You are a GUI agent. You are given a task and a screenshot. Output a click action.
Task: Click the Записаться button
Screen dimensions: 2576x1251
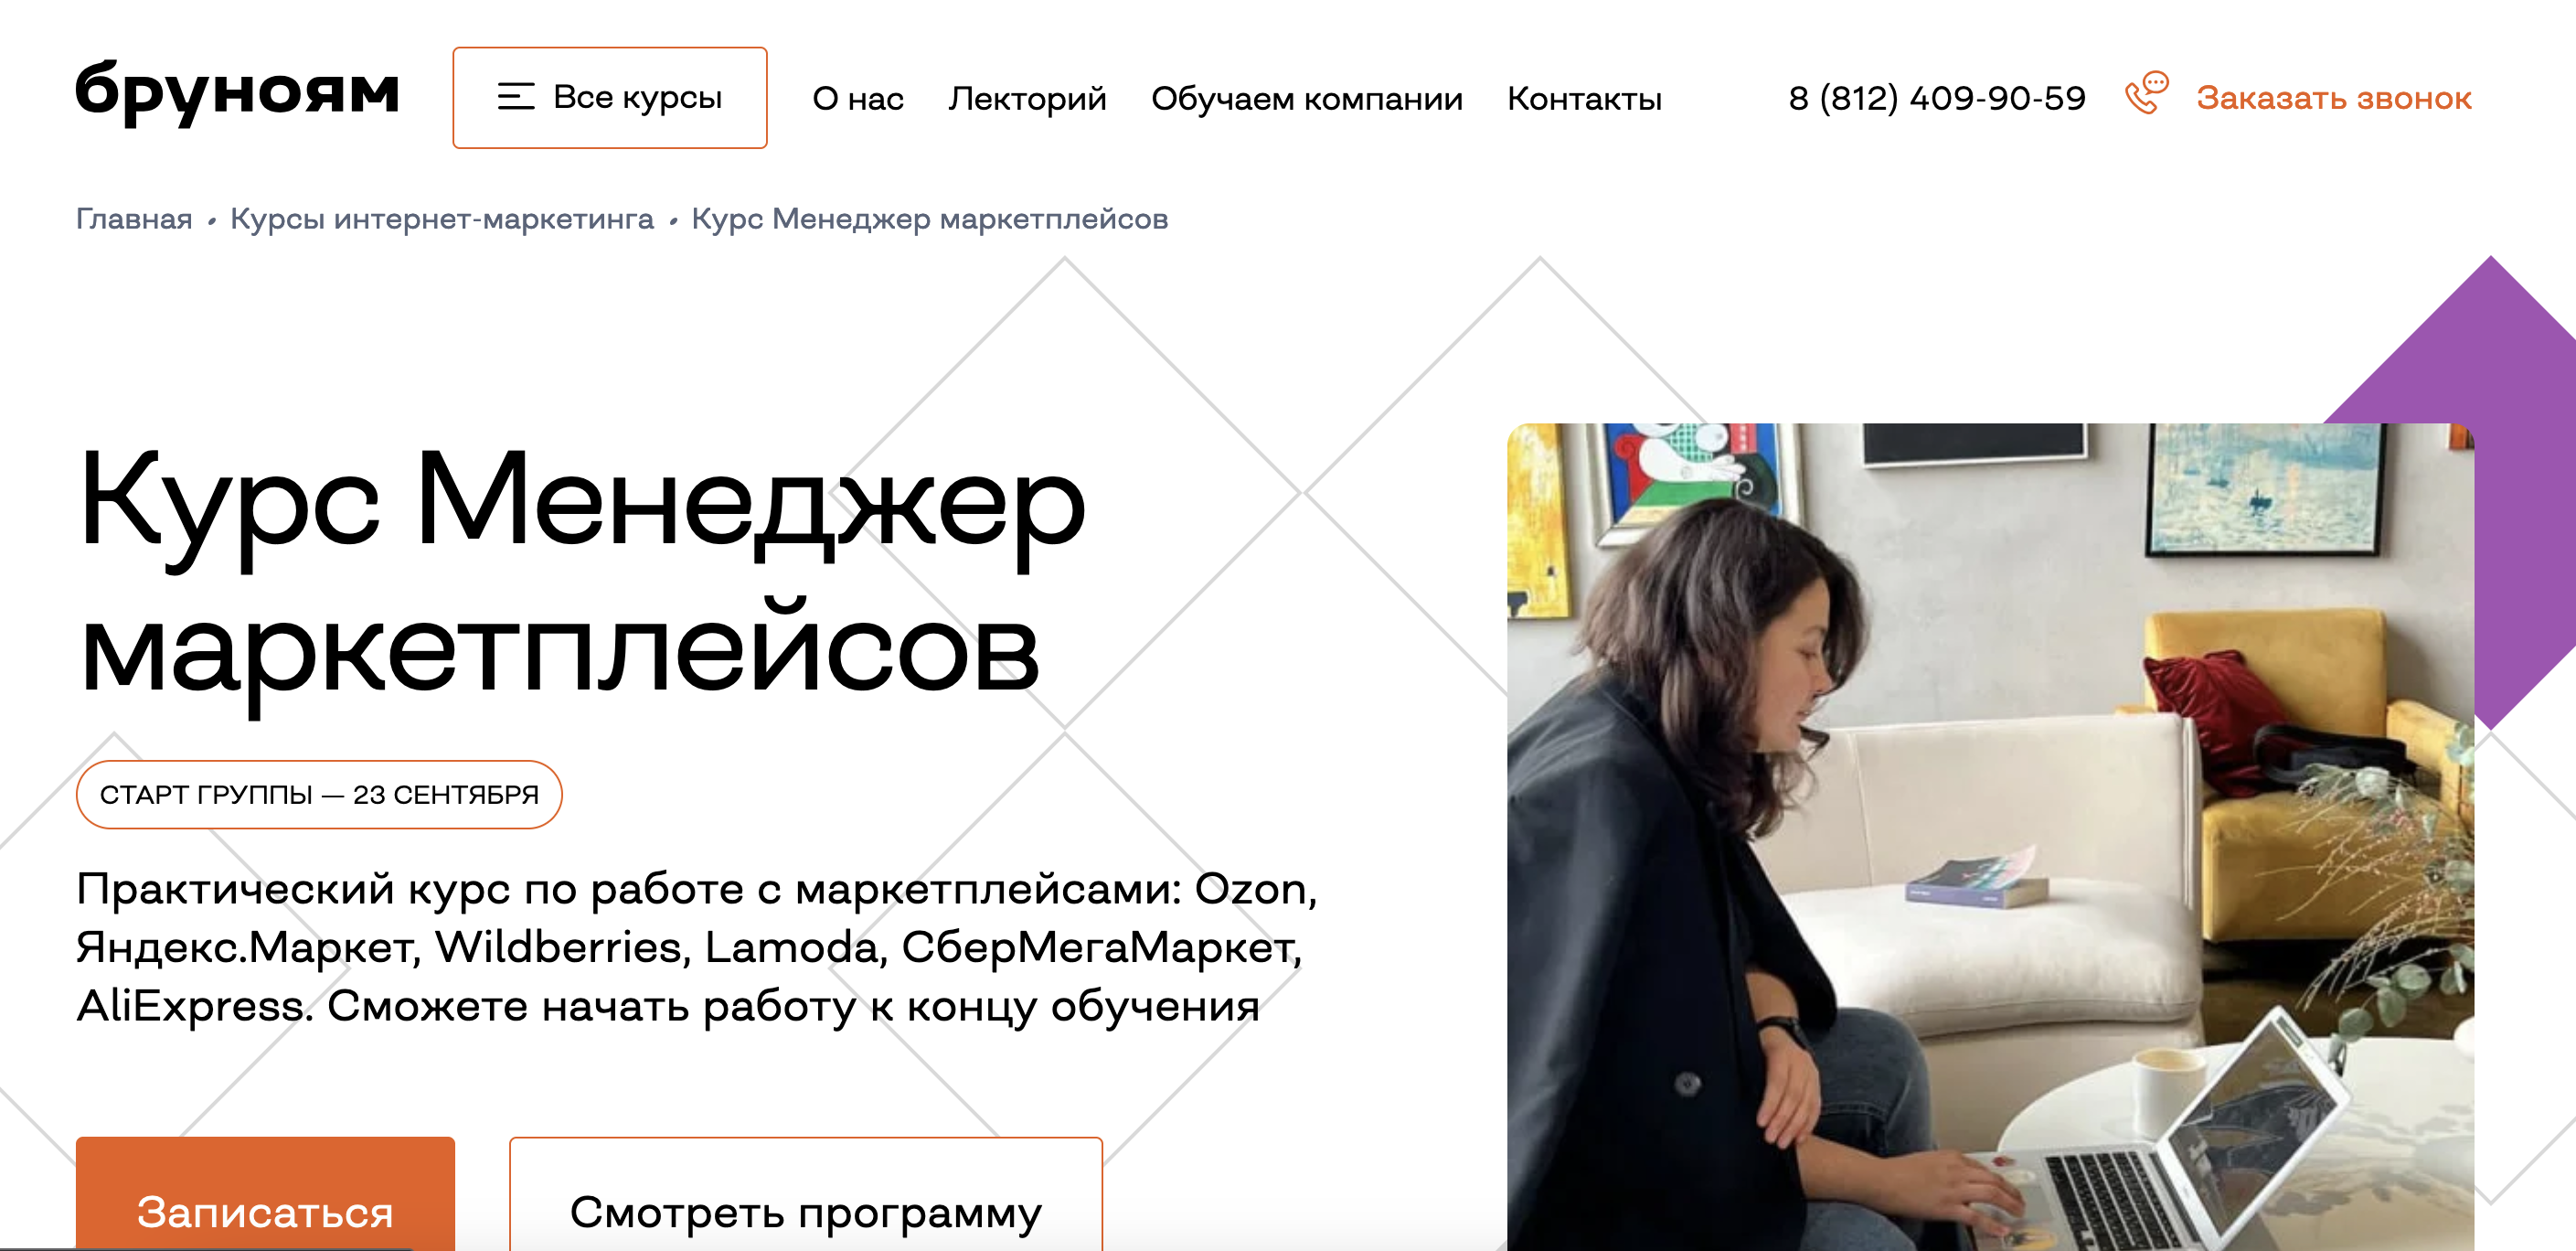click(x=265, y=1193)
